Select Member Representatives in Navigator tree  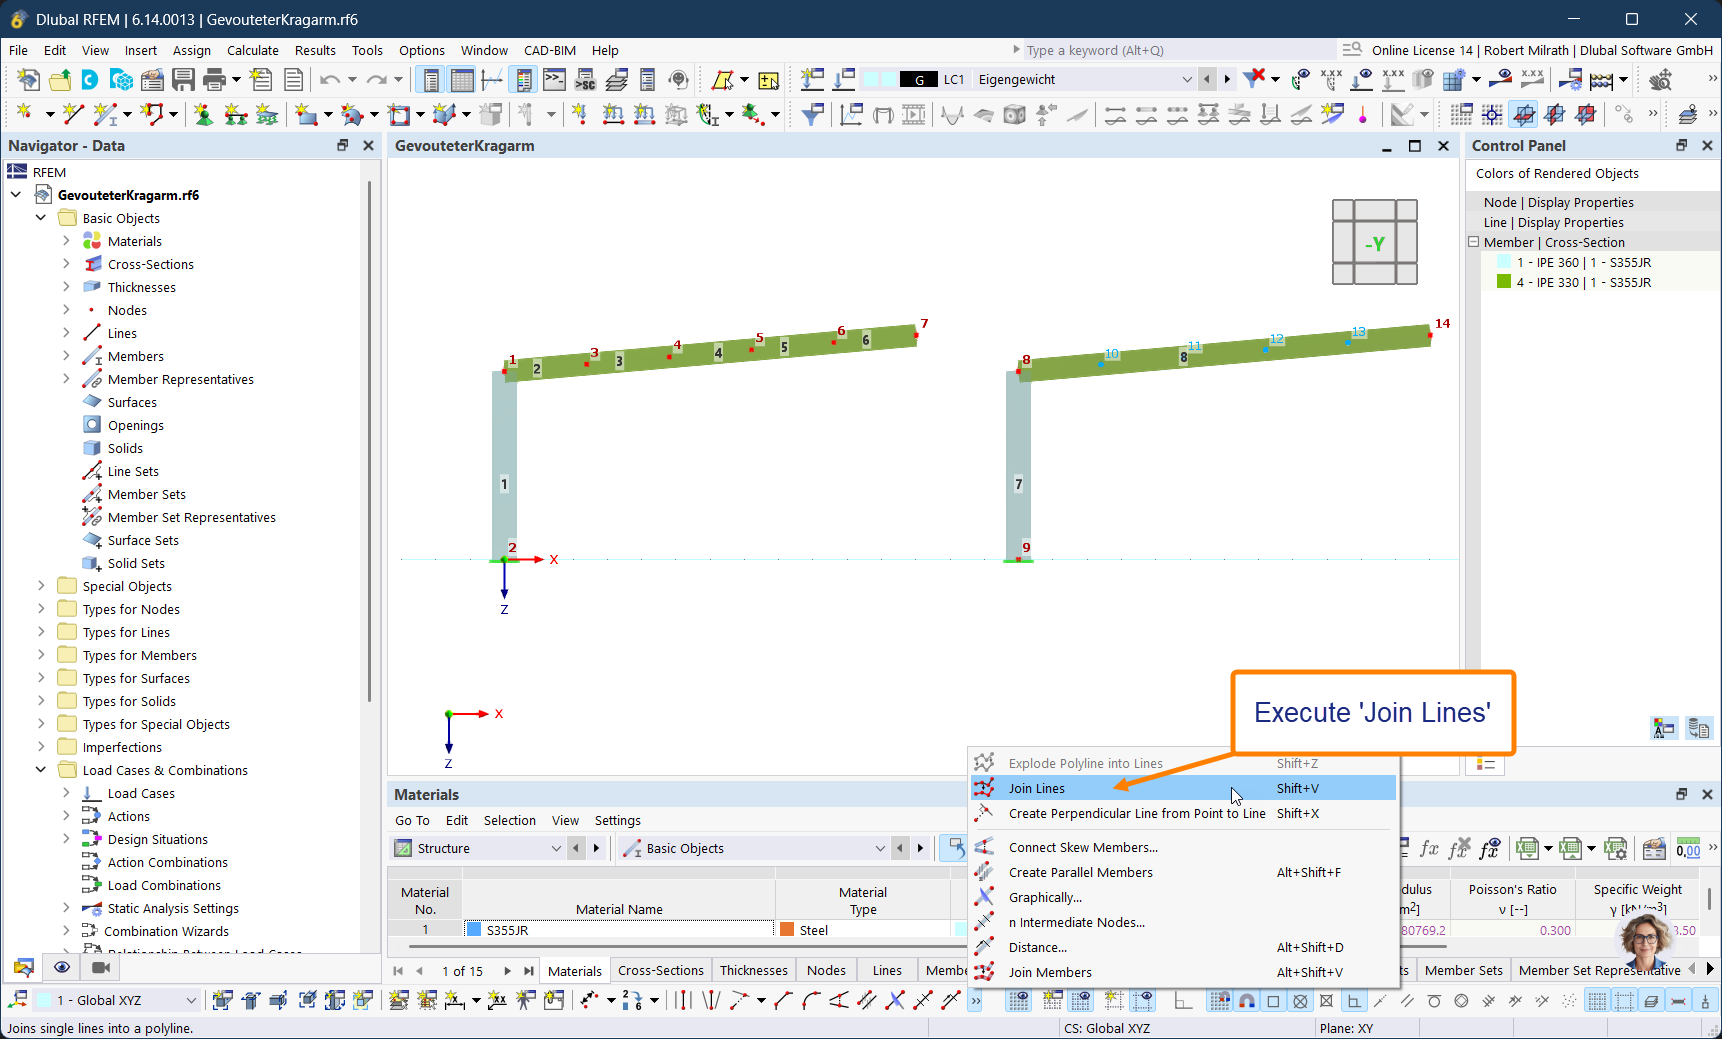180,379
